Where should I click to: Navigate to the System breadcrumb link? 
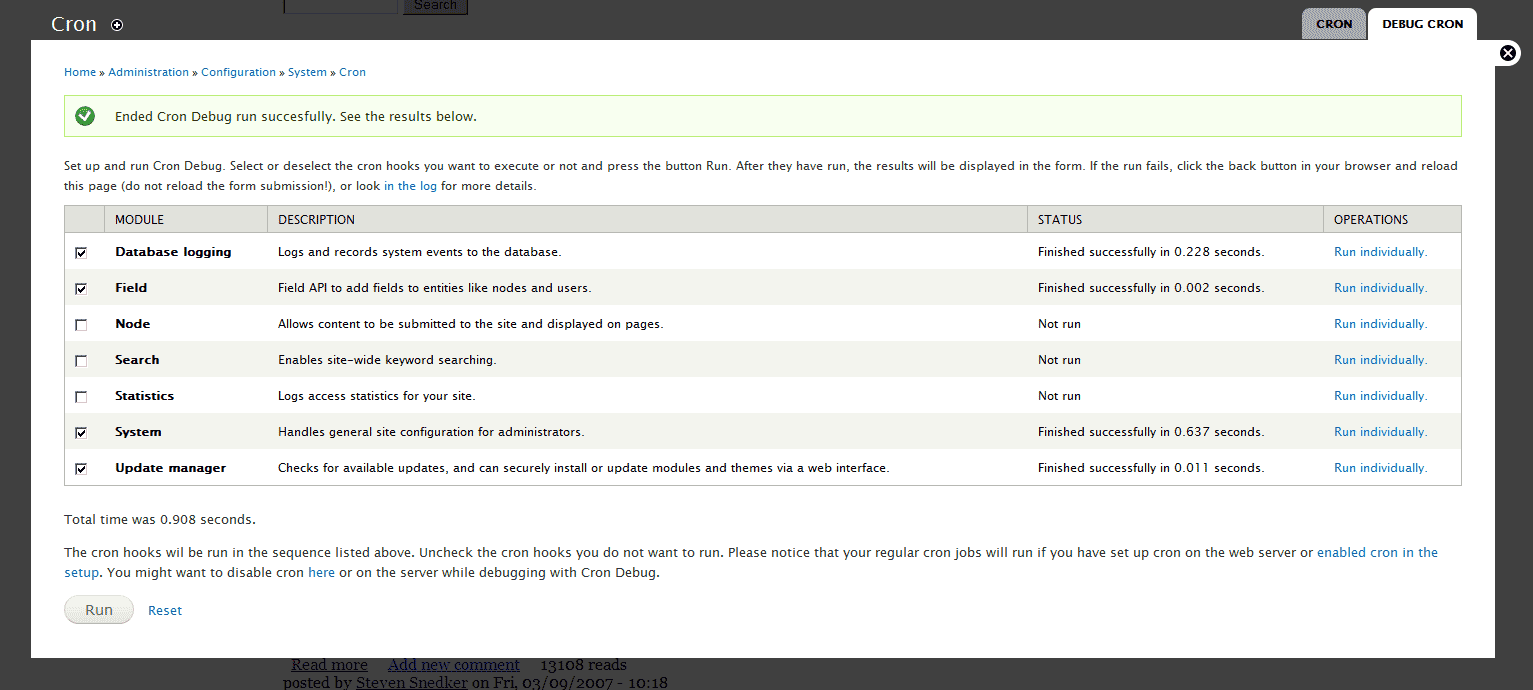pyautogui.click(x=307, y=72)
